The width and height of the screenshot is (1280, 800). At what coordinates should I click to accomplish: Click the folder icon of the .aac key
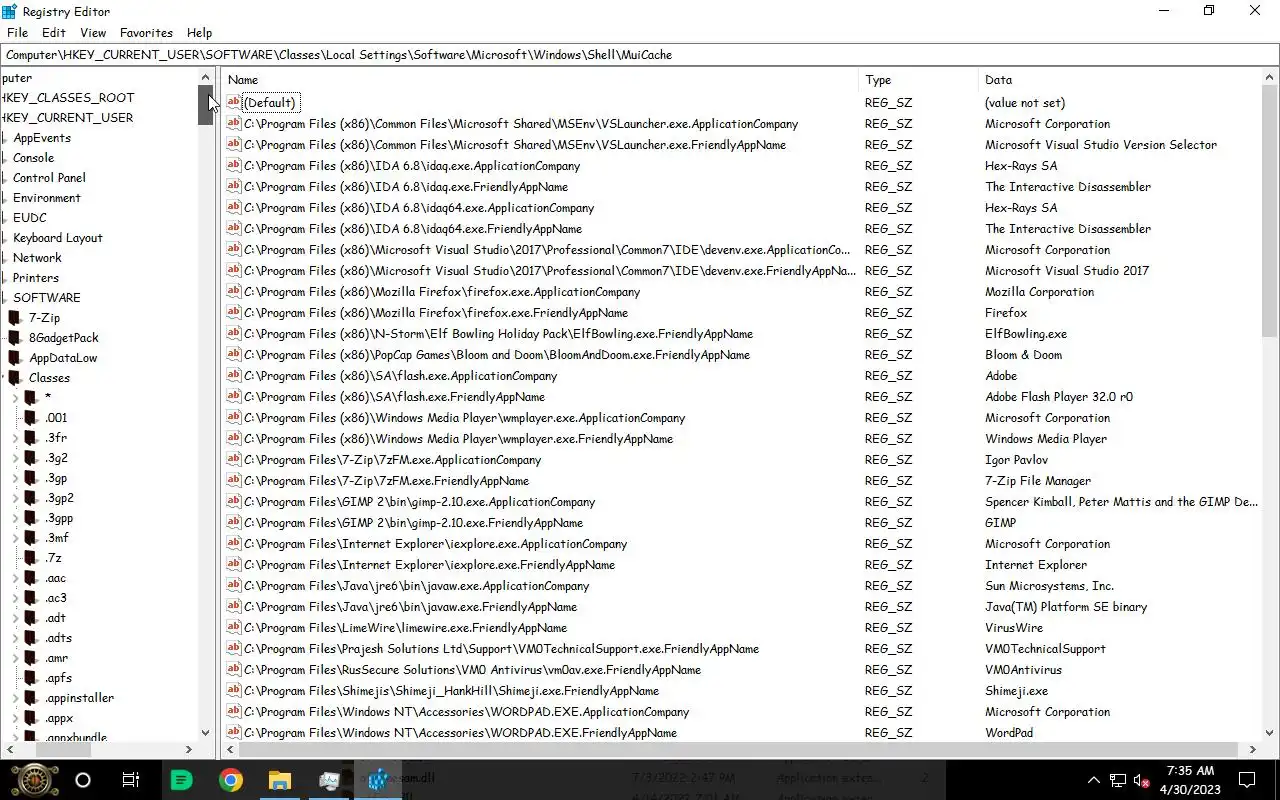(x=30, y=577)
